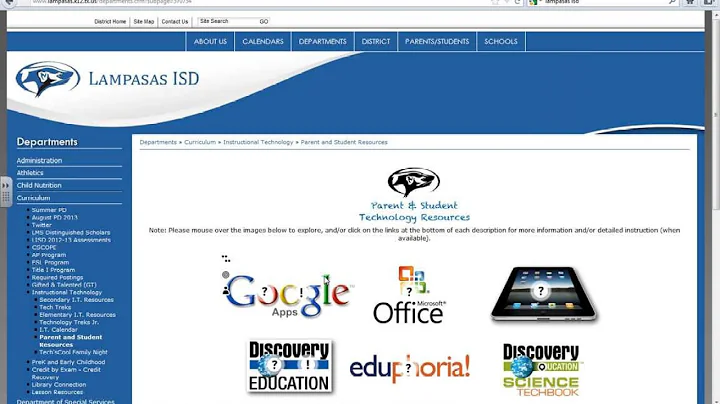Click the badger mascot above Parent & Student heading
The width and height of the screenshot is (720, 404).
click(x=414, y=182)
